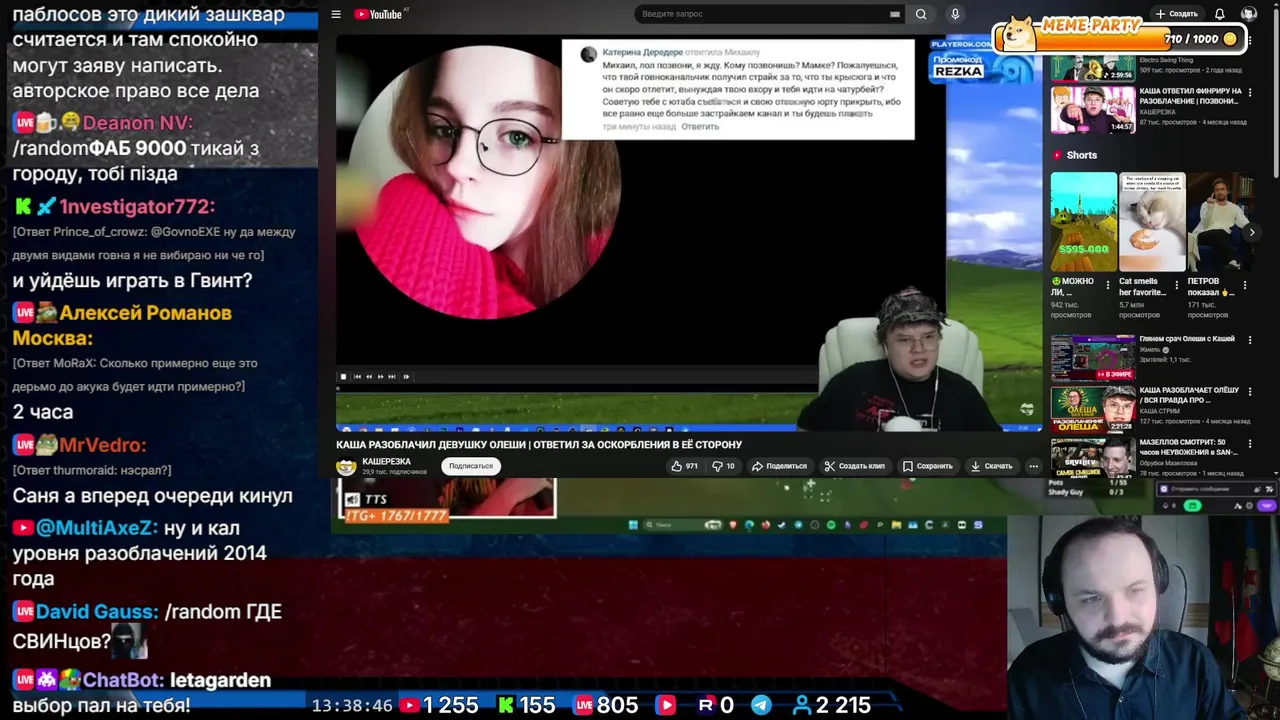Click MrVedro username in chat
Viewport: 1280px width, 720px height.
102,445
